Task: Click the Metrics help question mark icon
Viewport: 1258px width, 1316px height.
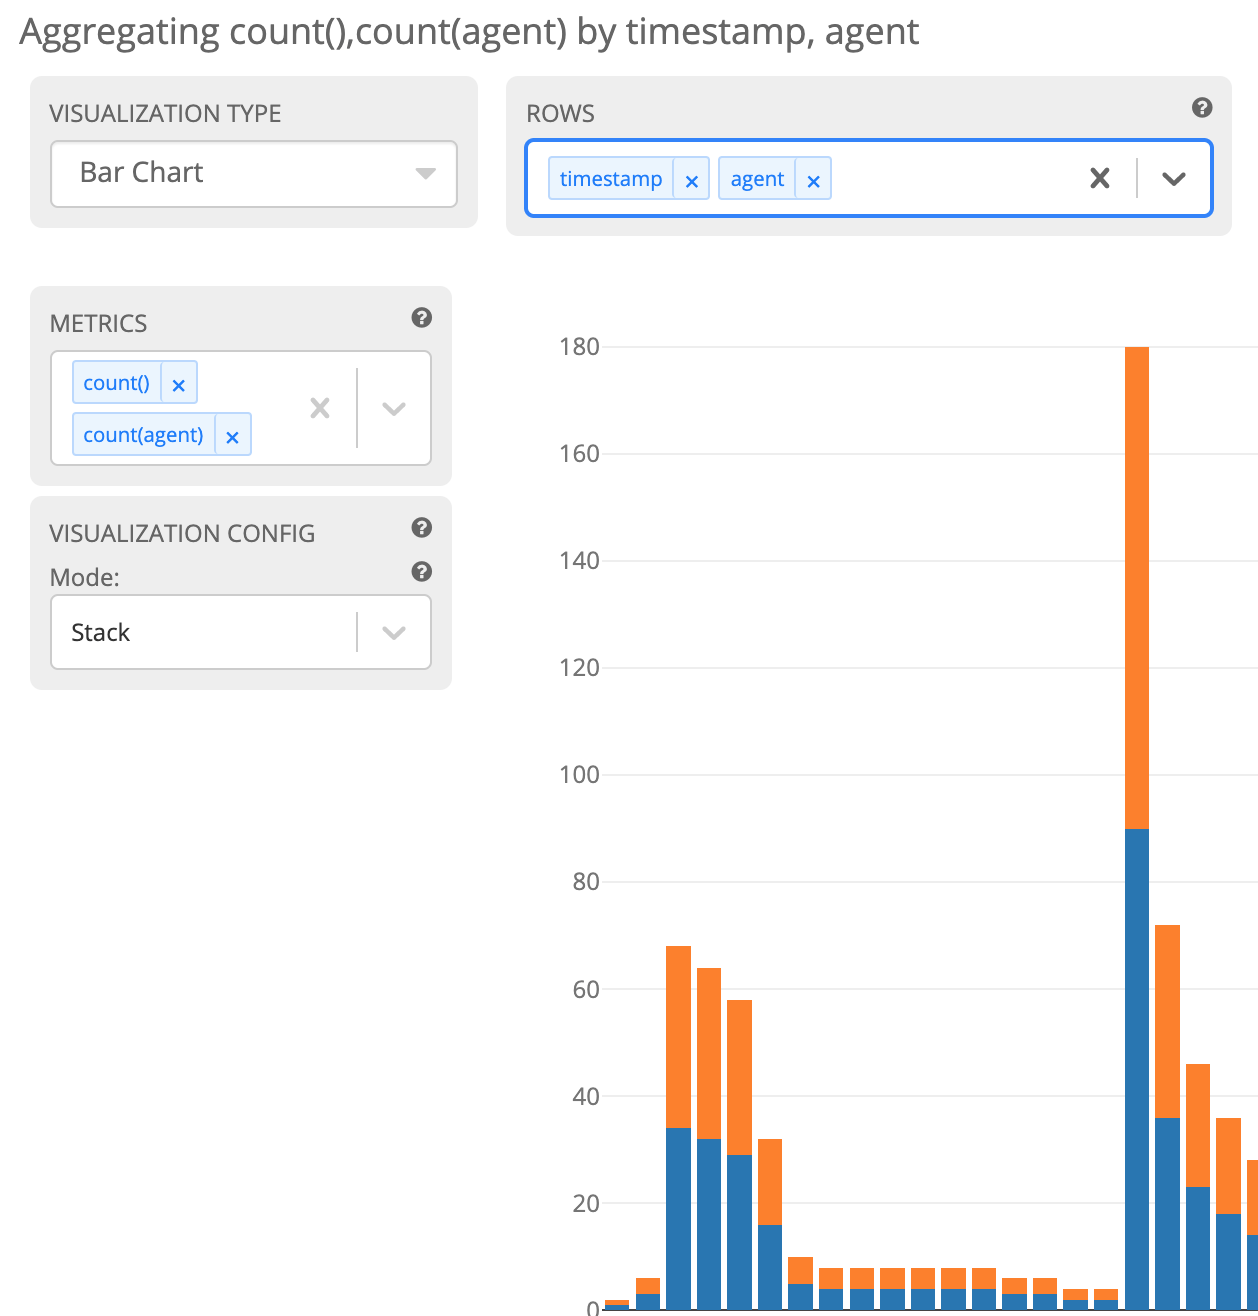Action: (x=421, y=318)
